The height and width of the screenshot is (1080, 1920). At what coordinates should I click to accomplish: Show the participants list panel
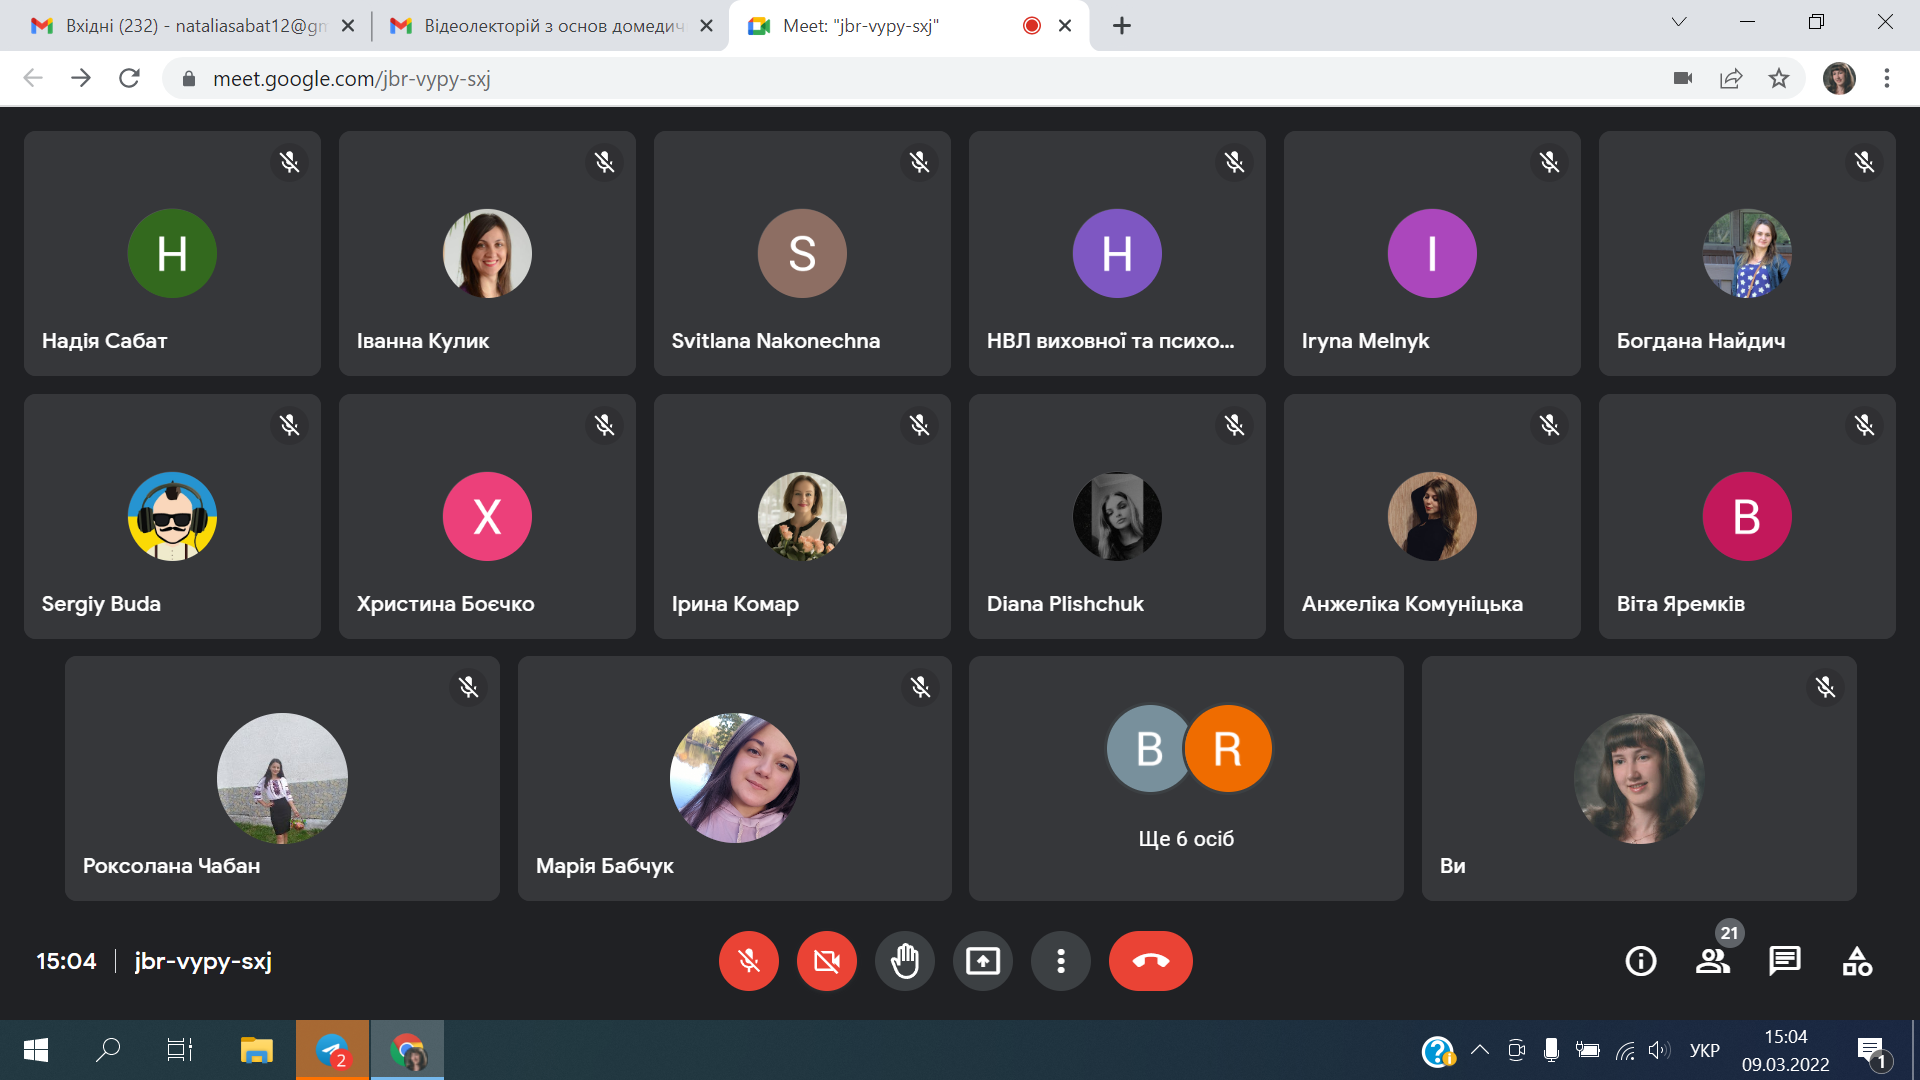(x=1712, y=961)
